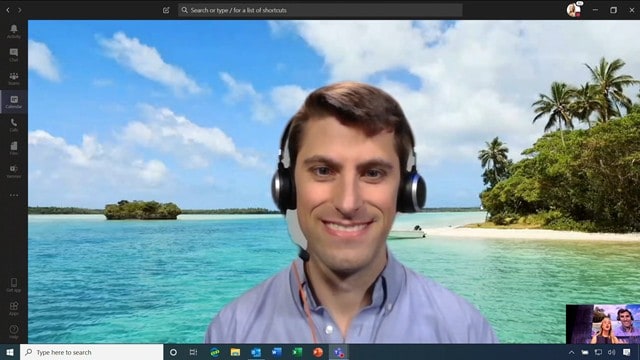Screen dimensions: 640x360
Task: Open the Activity feed in the Teams sidebar
Action: tap(13, 31)
